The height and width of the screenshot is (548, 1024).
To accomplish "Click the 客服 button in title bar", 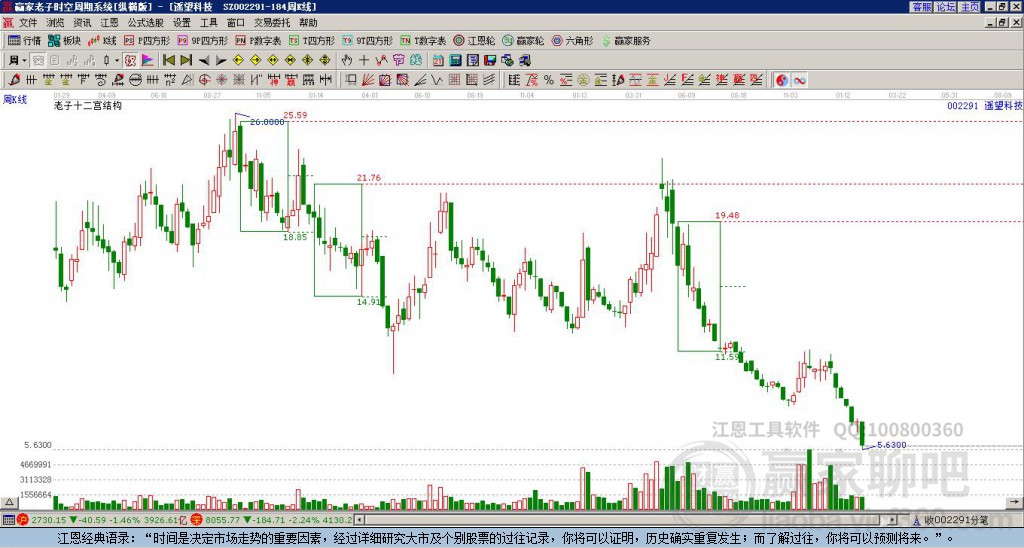I will (921, 7).
